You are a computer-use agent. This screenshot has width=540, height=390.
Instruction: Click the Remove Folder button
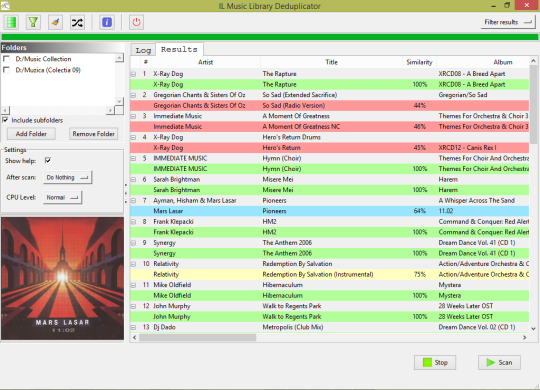pos(93,134)
